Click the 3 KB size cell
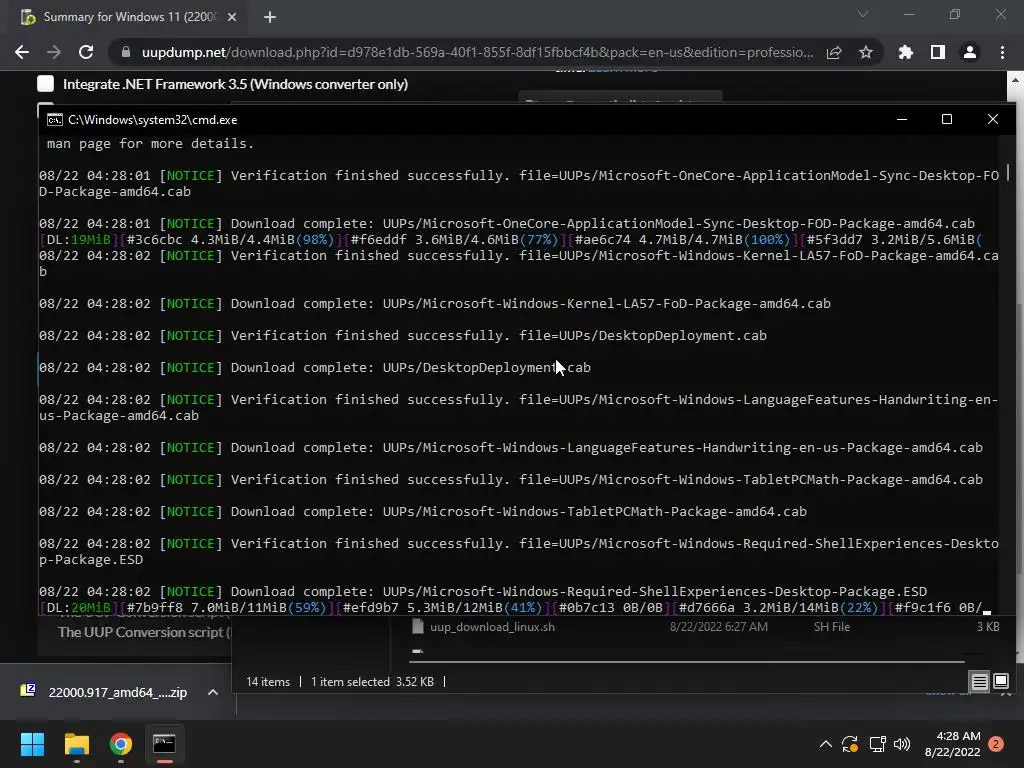Screen dimensions: 1024x768 point(988,627)
